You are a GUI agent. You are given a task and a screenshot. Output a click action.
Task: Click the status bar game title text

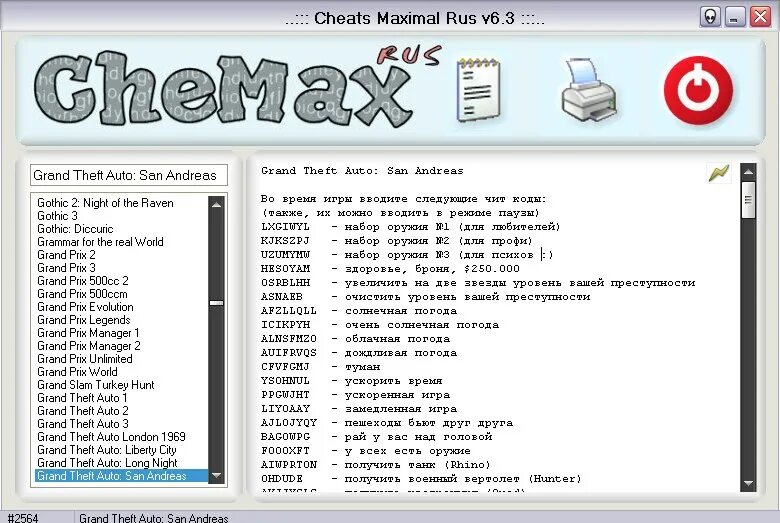[x=153, y=518]
